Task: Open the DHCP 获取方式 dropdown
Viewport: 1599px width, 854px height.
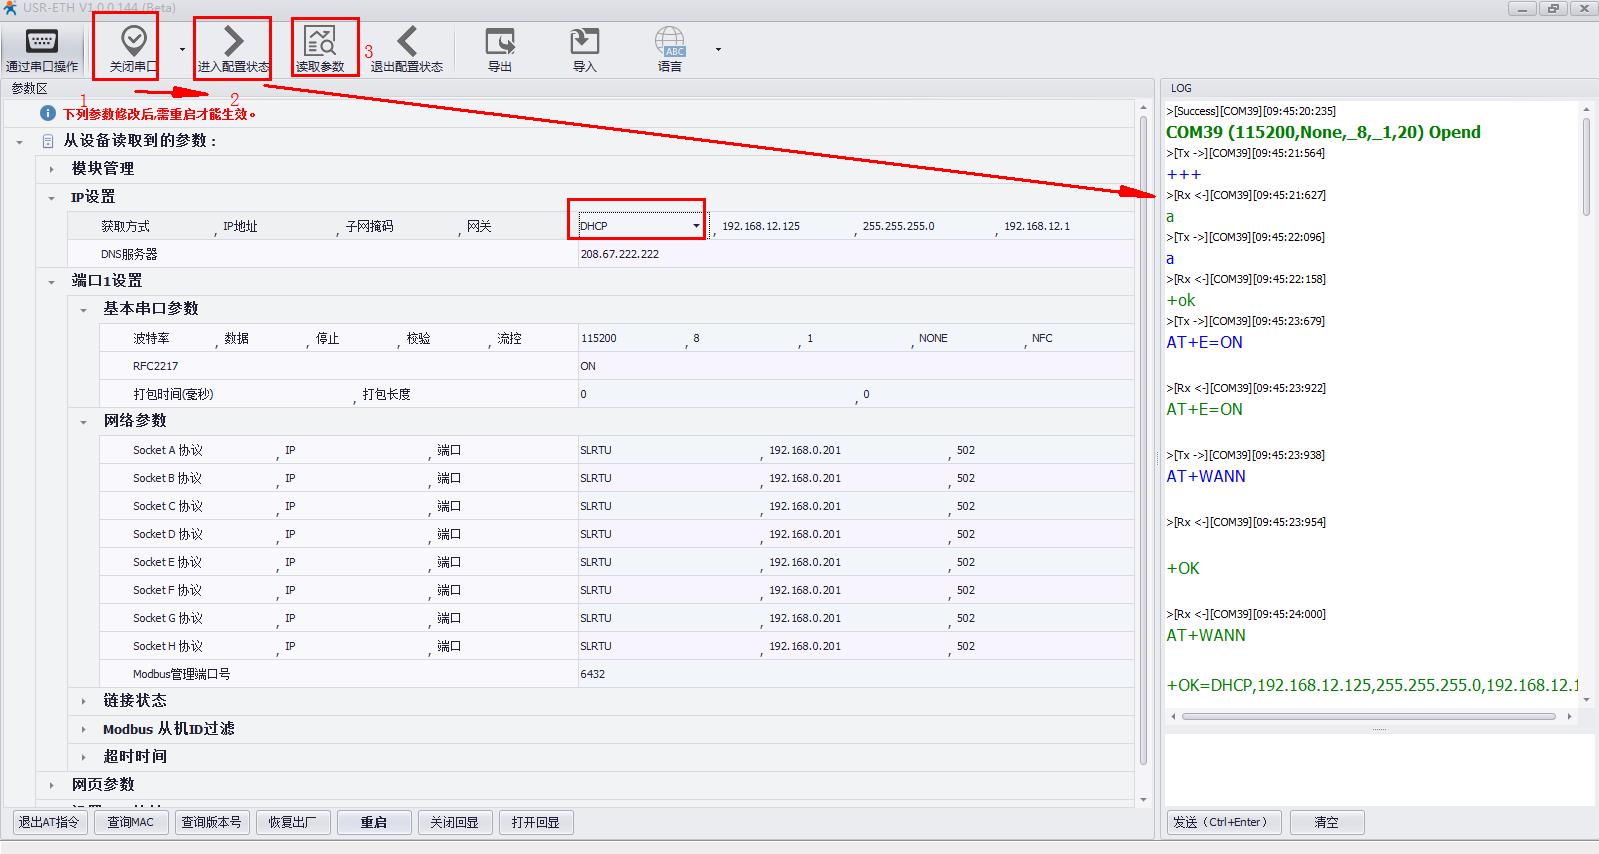Action: coord(696,226)
